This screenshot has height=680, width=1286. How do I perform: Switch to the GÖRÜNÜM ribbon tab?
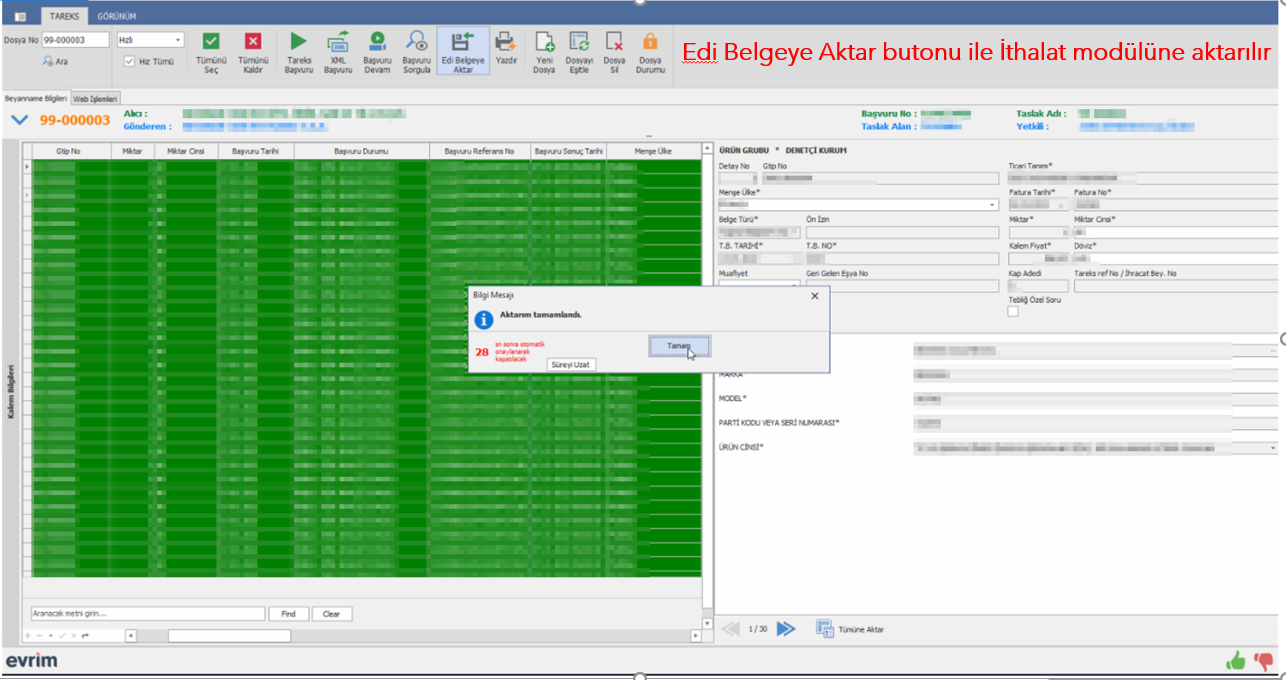tap(117, 17)
